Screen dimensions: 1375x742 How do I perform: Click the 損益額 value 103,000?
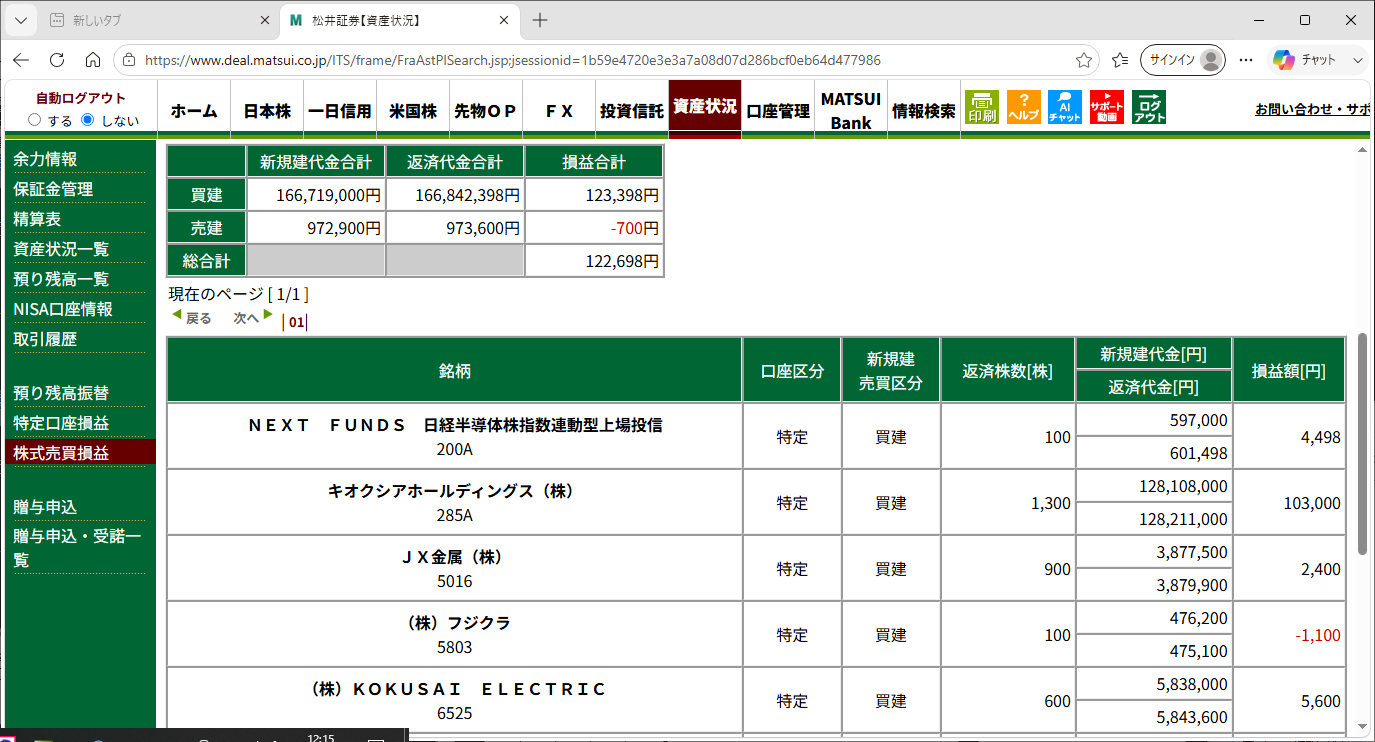[1311, 503]
